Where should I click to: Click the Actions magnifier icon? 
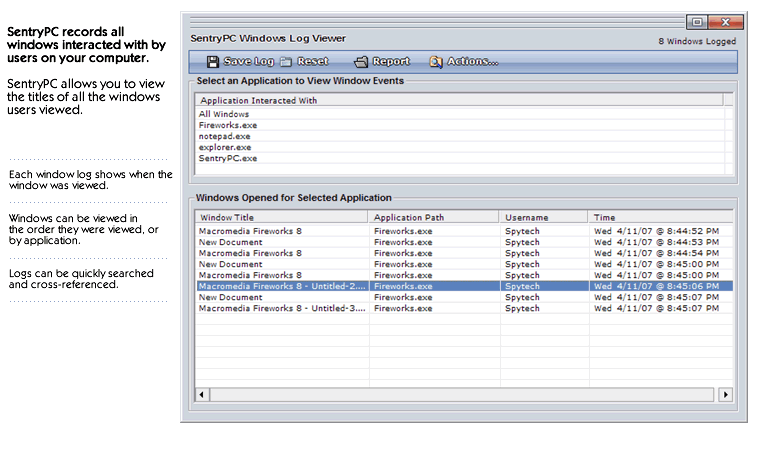436,62
